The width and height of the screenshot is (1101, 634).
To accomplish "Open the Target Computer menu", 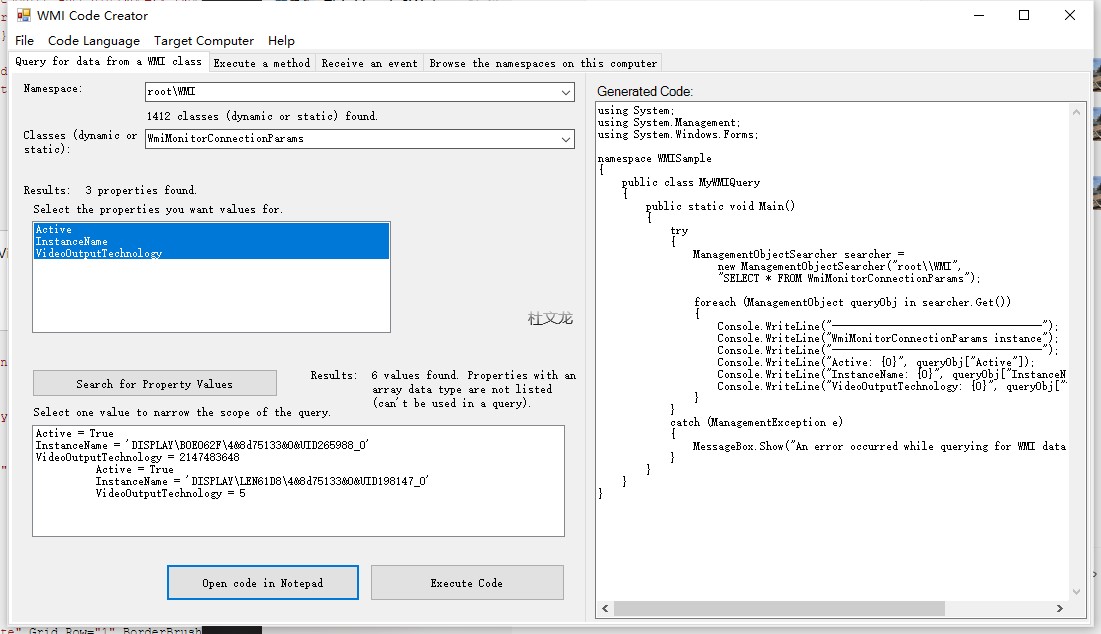I will click(204, 41).
